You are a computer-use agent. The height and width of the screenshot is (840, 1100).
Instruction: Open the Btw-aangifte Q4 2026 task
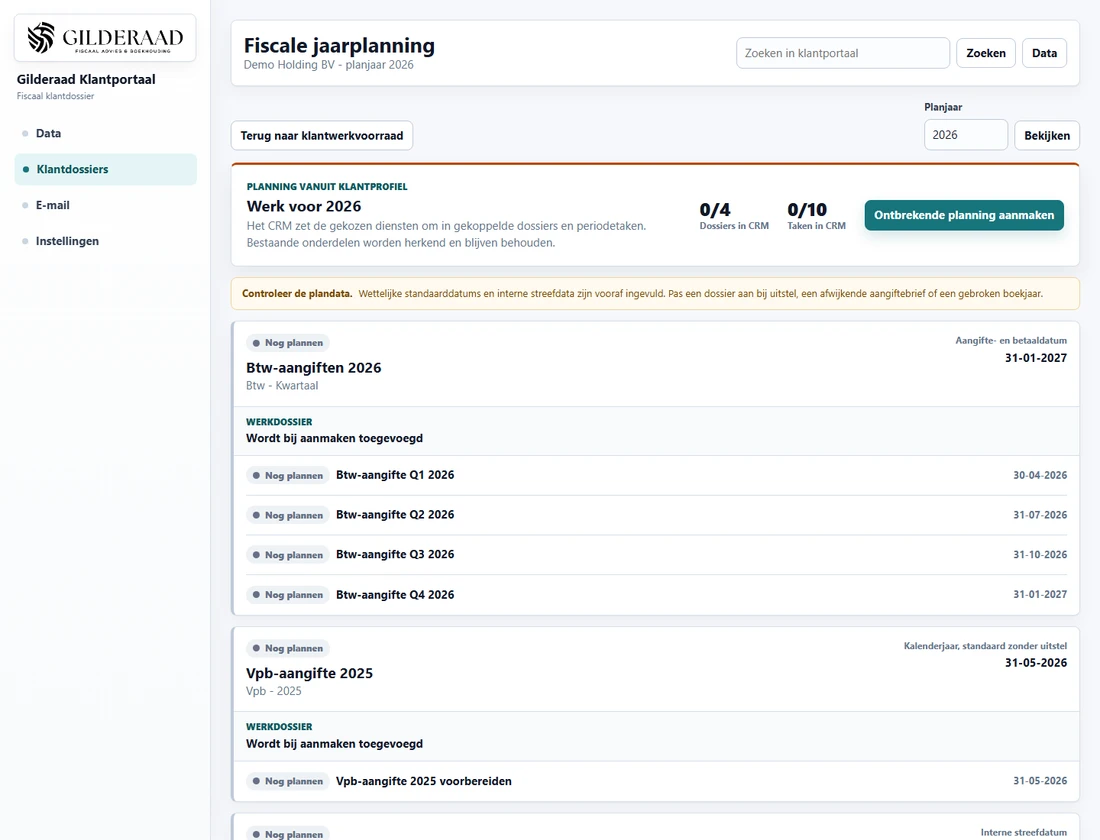click(x=395, y=594)
